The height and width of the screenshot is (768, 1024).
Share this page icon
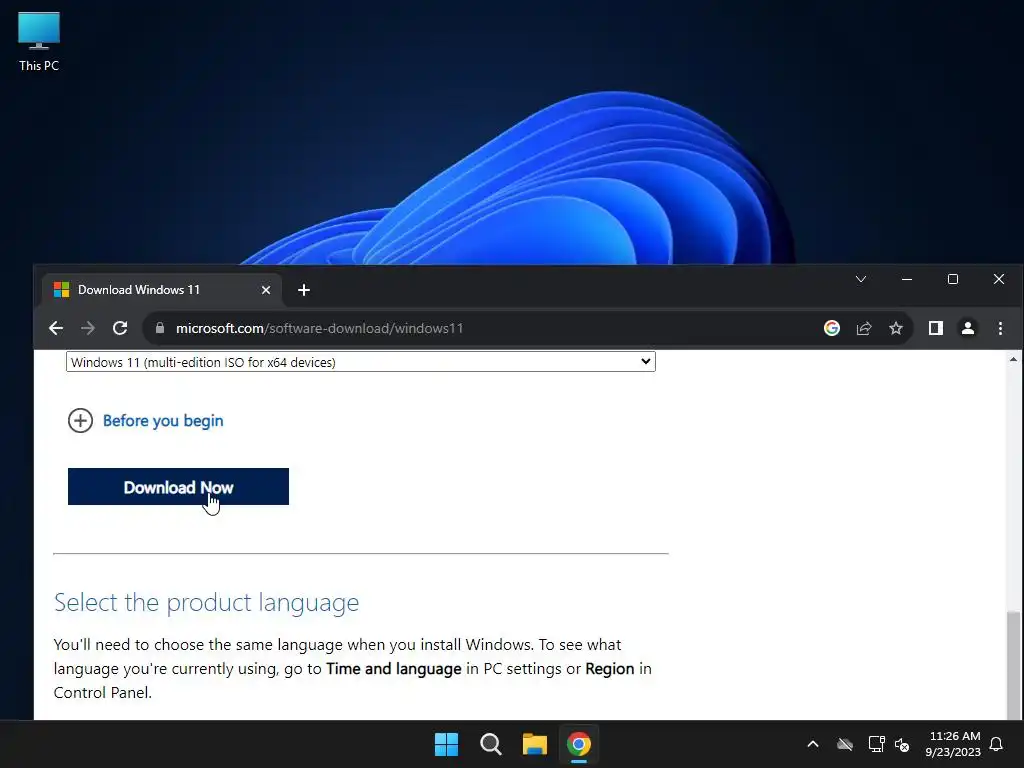(x=864, y=328)
